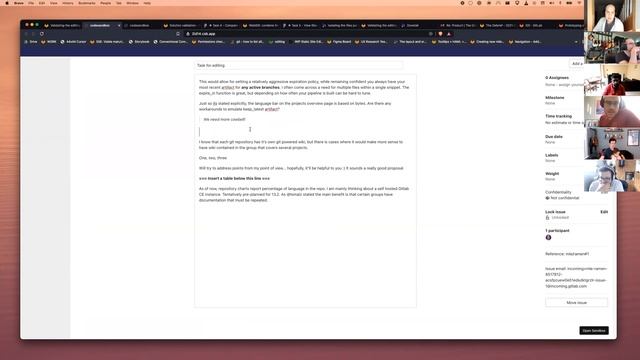Viewport: 640px width, 360px height.
Task: Select the violin-holding participant video thumbnail
Action: (612, 143)
